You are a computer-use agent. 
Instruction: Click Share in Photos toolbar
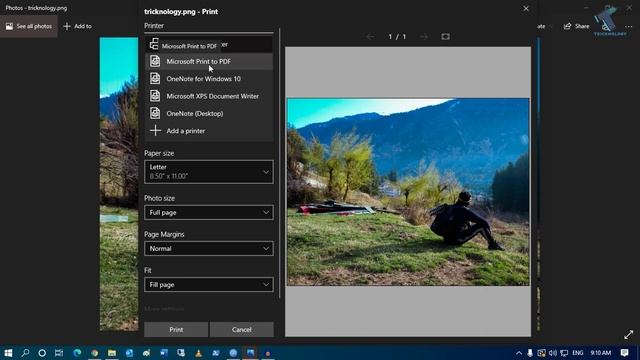(x=576, y=26)
